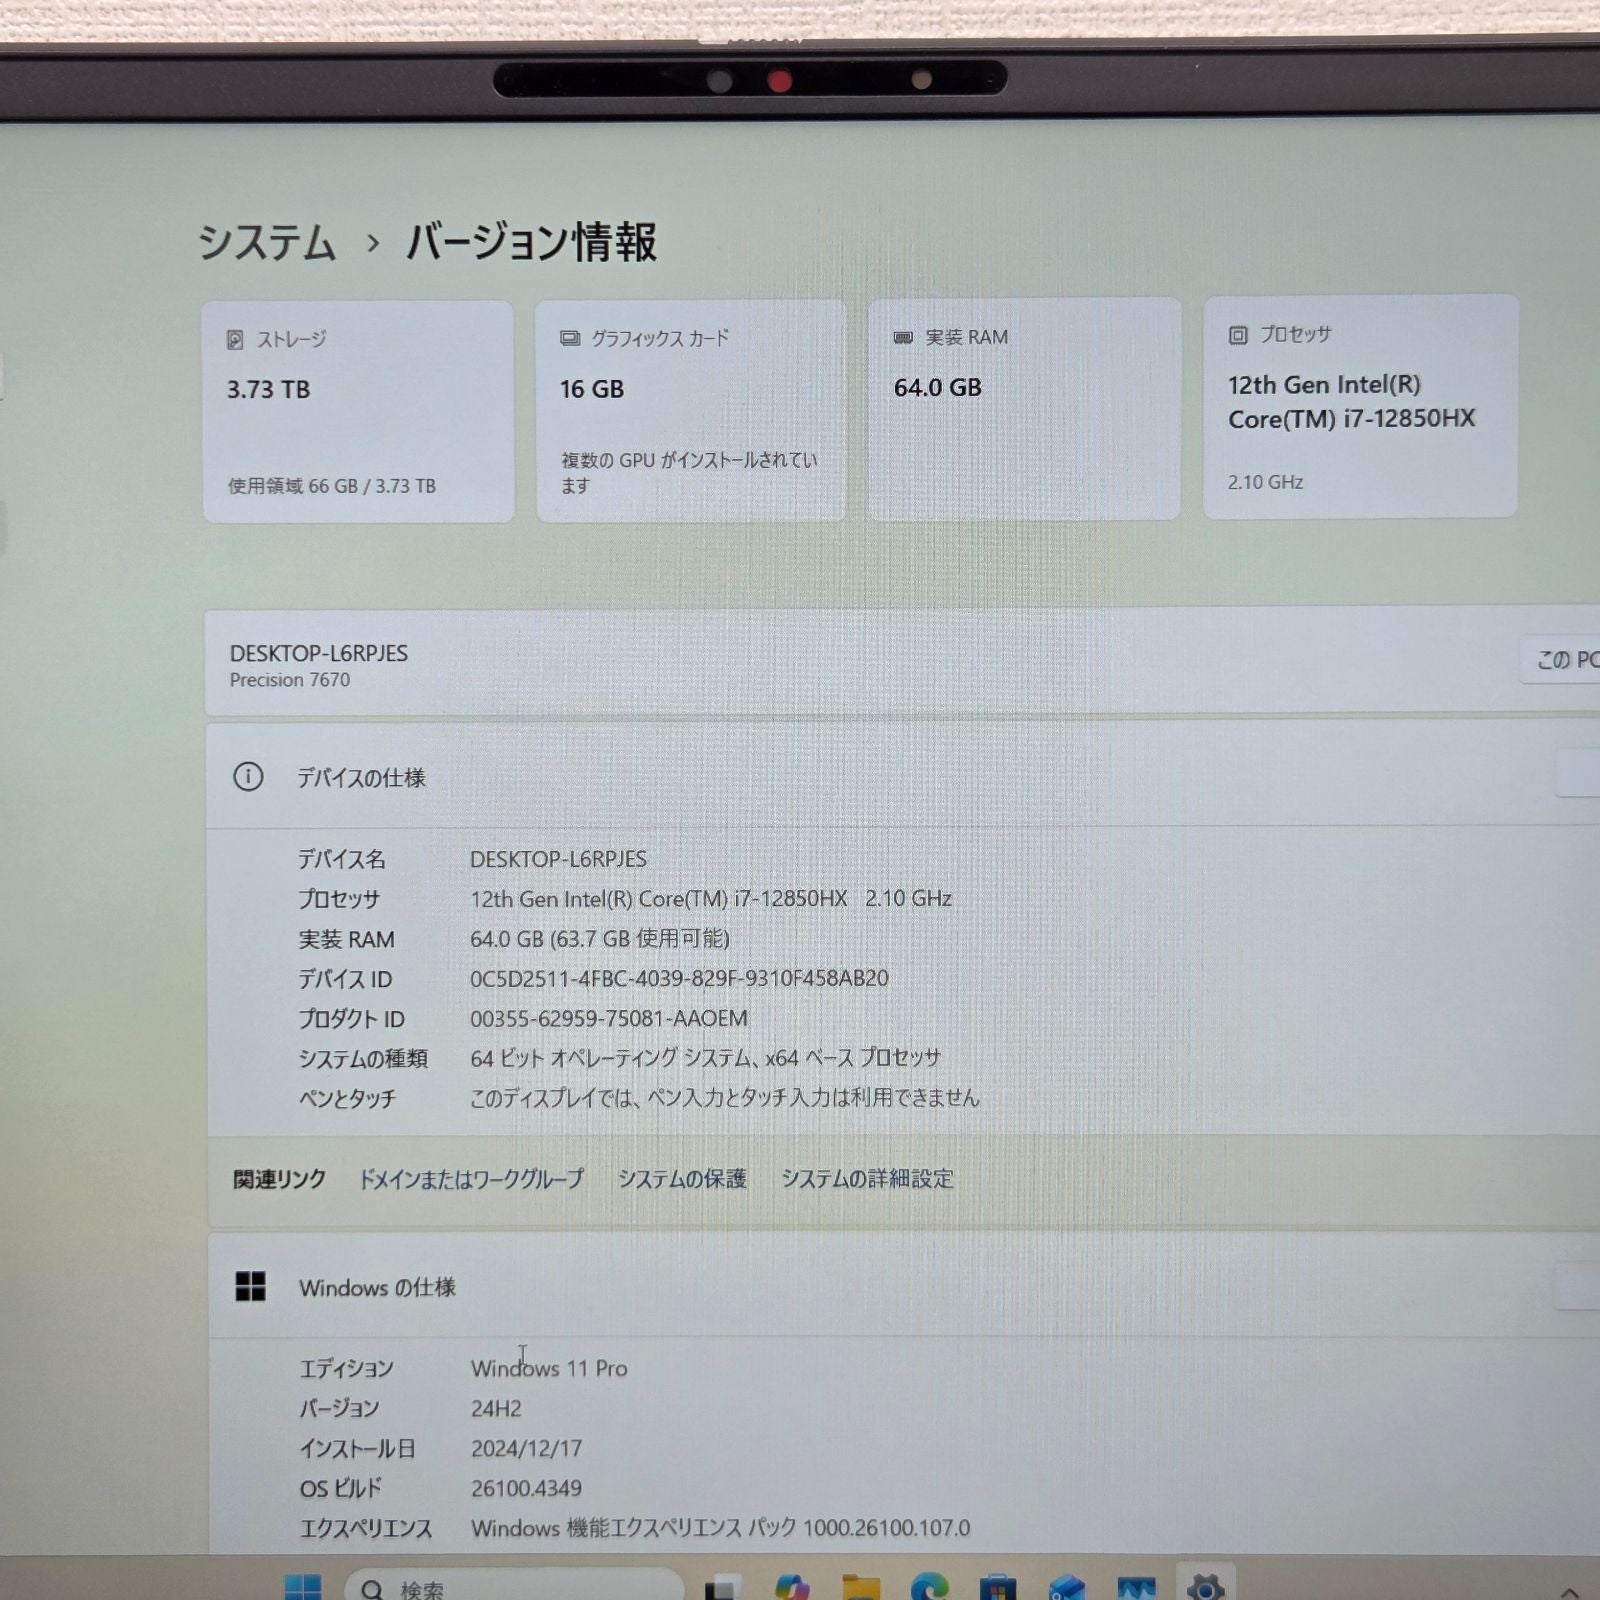This screenshot has height=1600, width=1600.
Task: Click the taskbar 検索 search box
Action: tap(514, 1587)
